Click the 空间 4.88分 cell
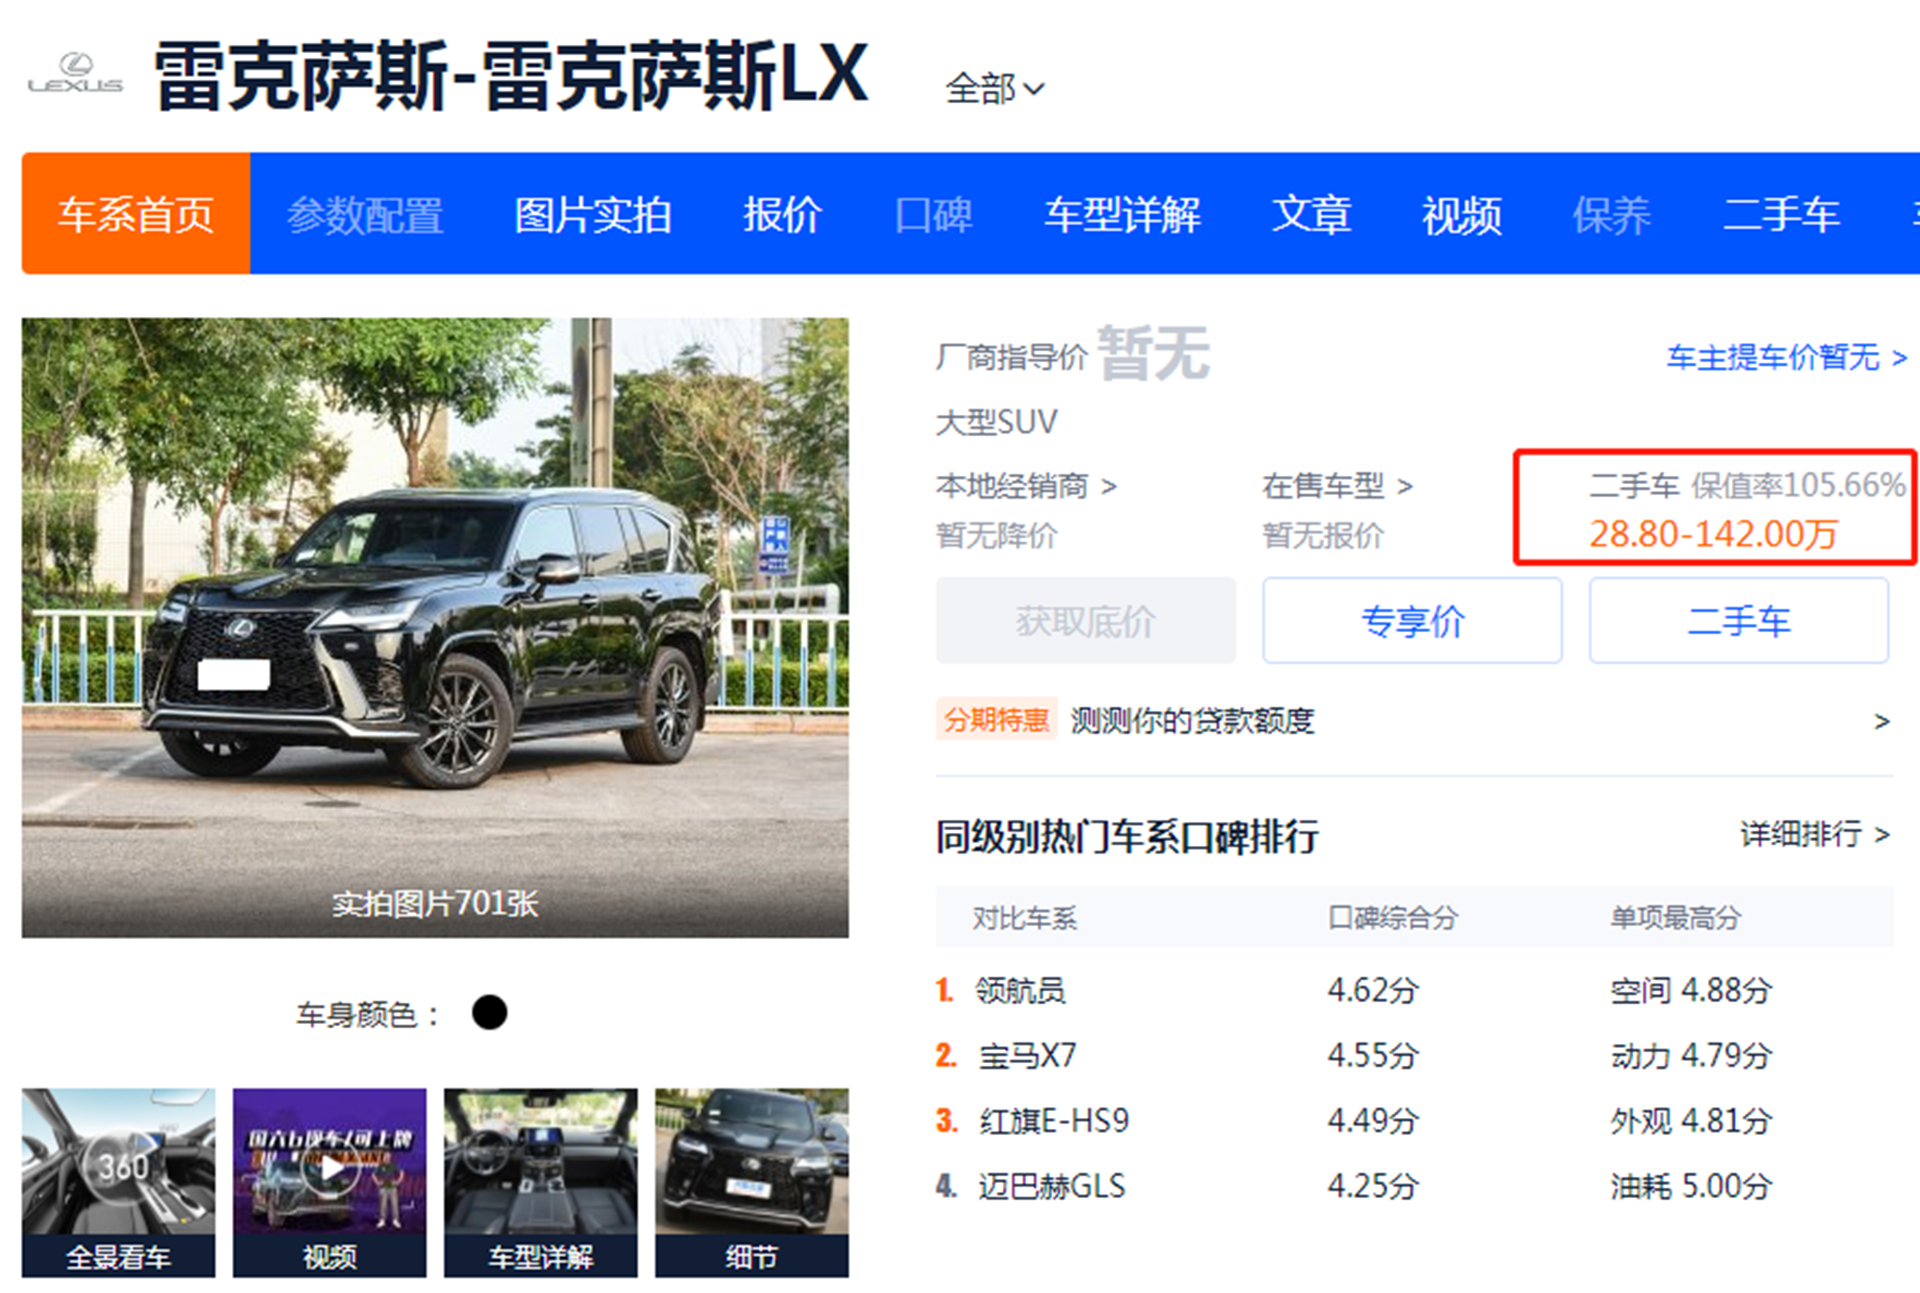 coord(1691,990)
